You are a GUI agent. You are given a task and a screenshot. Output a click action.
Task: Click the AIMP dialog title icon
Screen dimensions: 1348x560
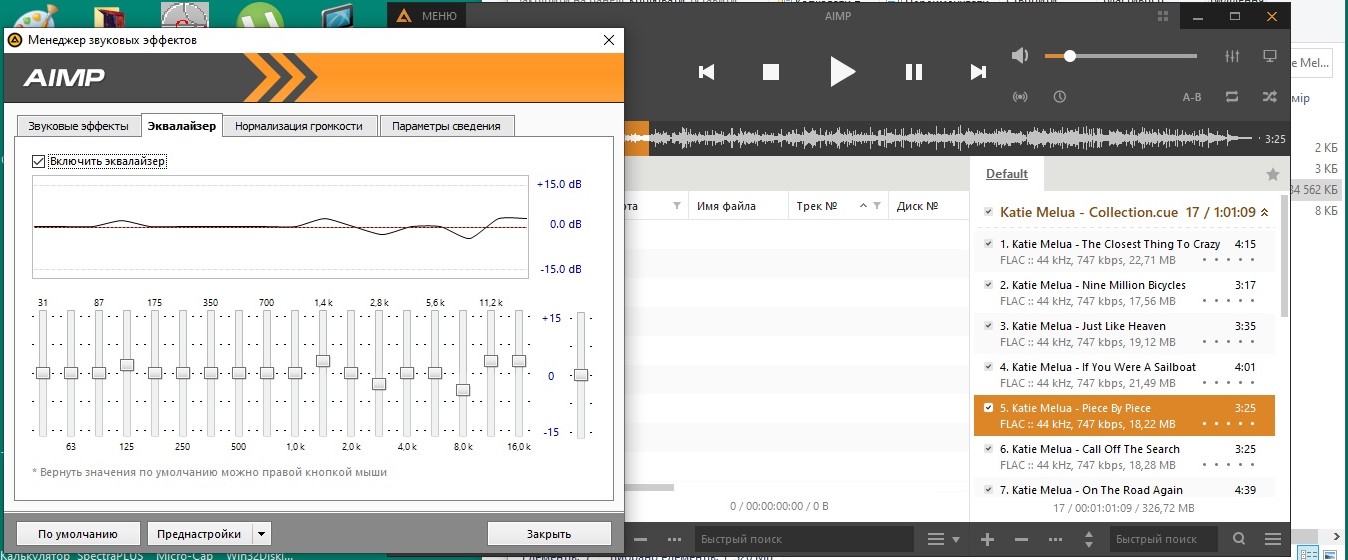pyautogui.click(x=14, y=40)
